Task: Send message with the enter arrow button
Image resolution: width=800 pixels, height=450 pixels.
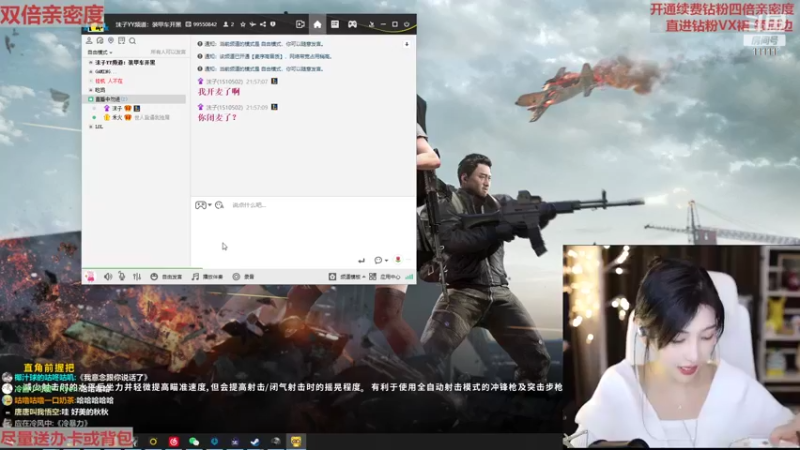Action: coord(361,260)
